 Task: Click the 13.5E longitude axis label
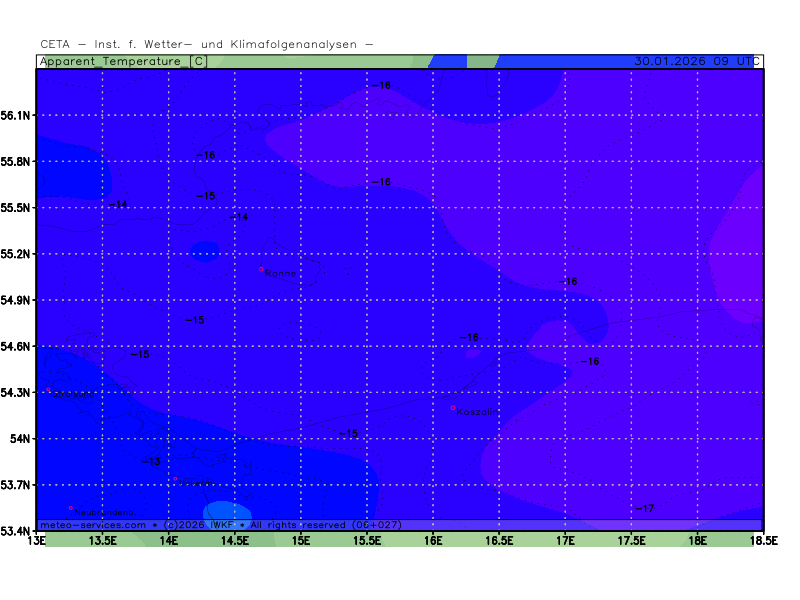[103, 541]
